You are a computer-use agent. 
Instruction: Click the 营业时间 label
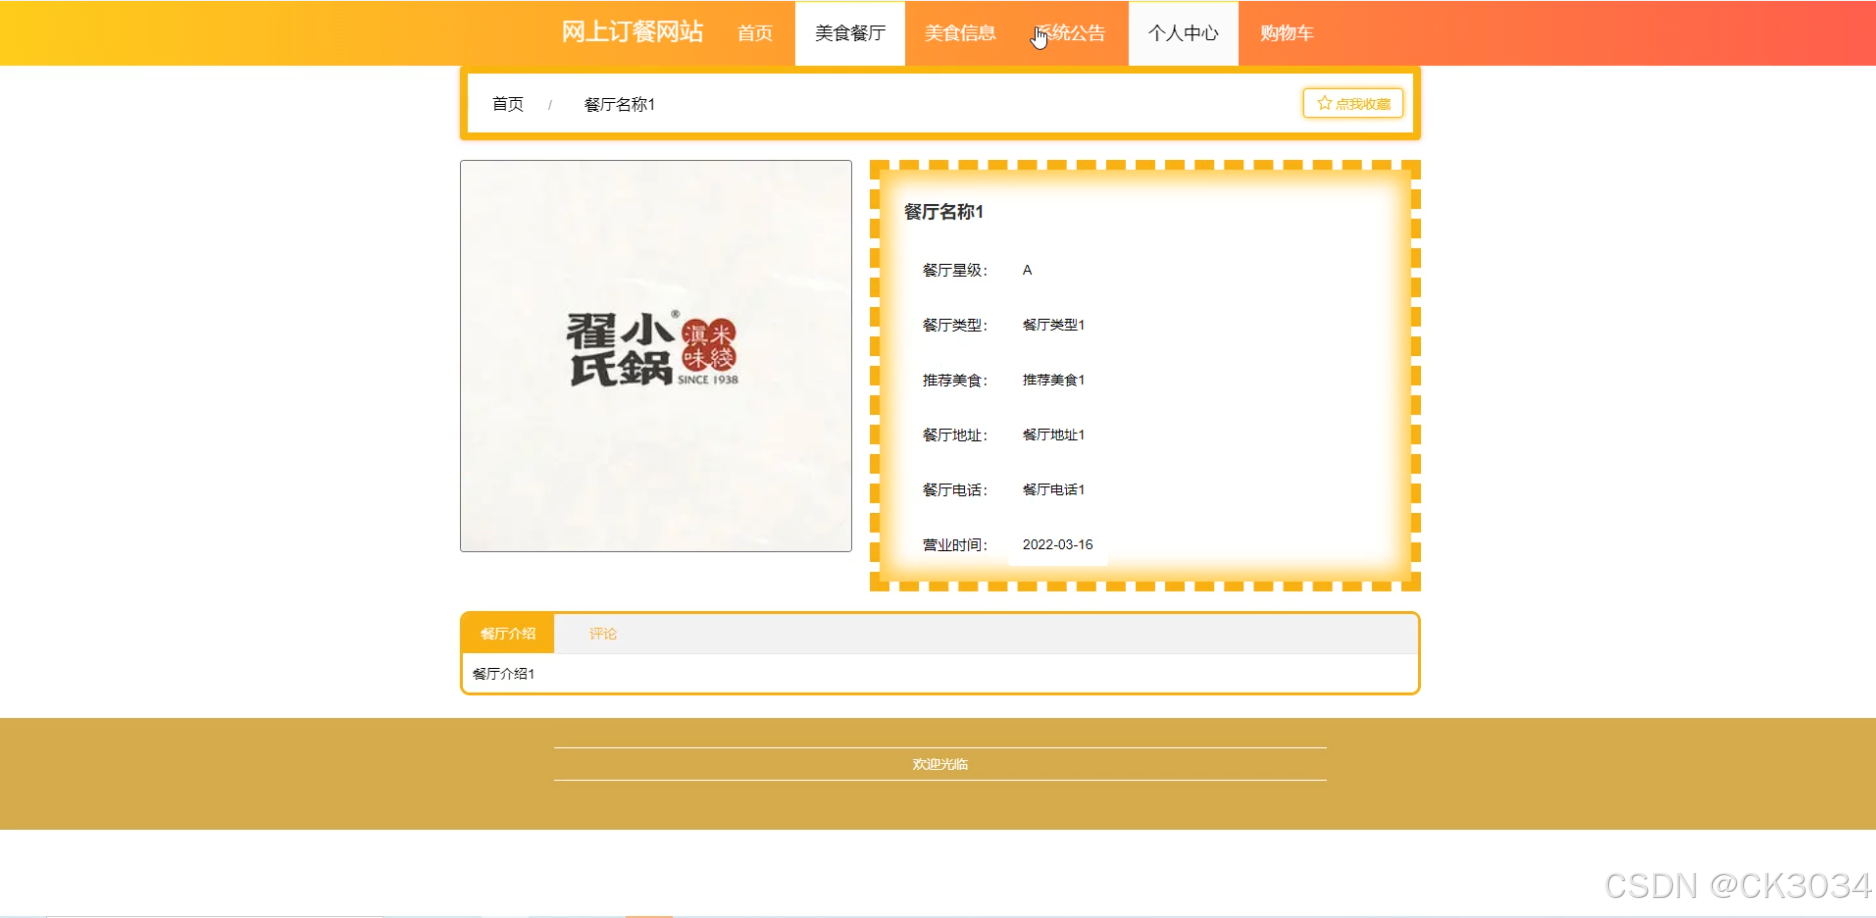point(954,545)
